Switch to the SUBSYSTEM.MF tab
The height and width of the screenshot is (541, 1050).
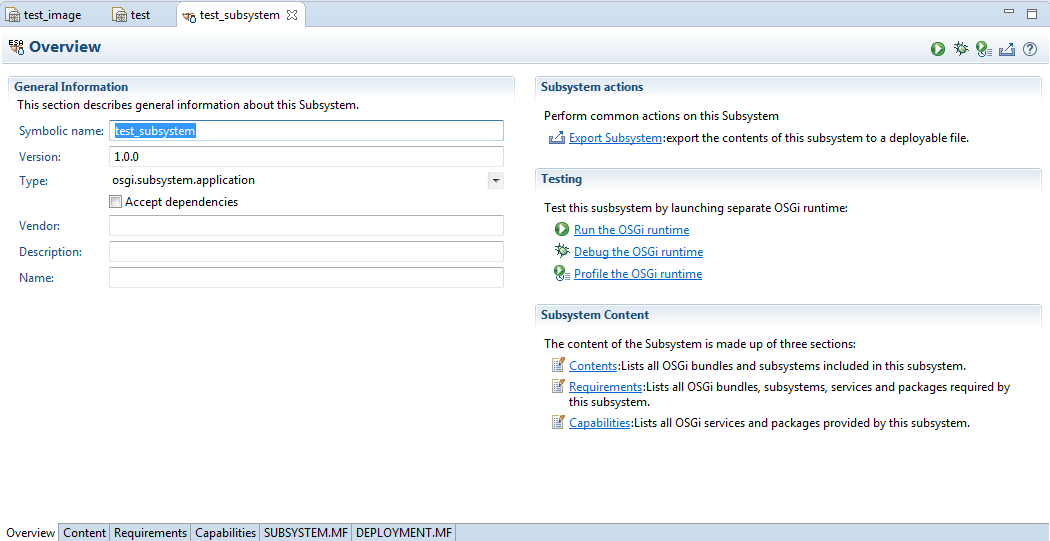(x=305, y=533)
